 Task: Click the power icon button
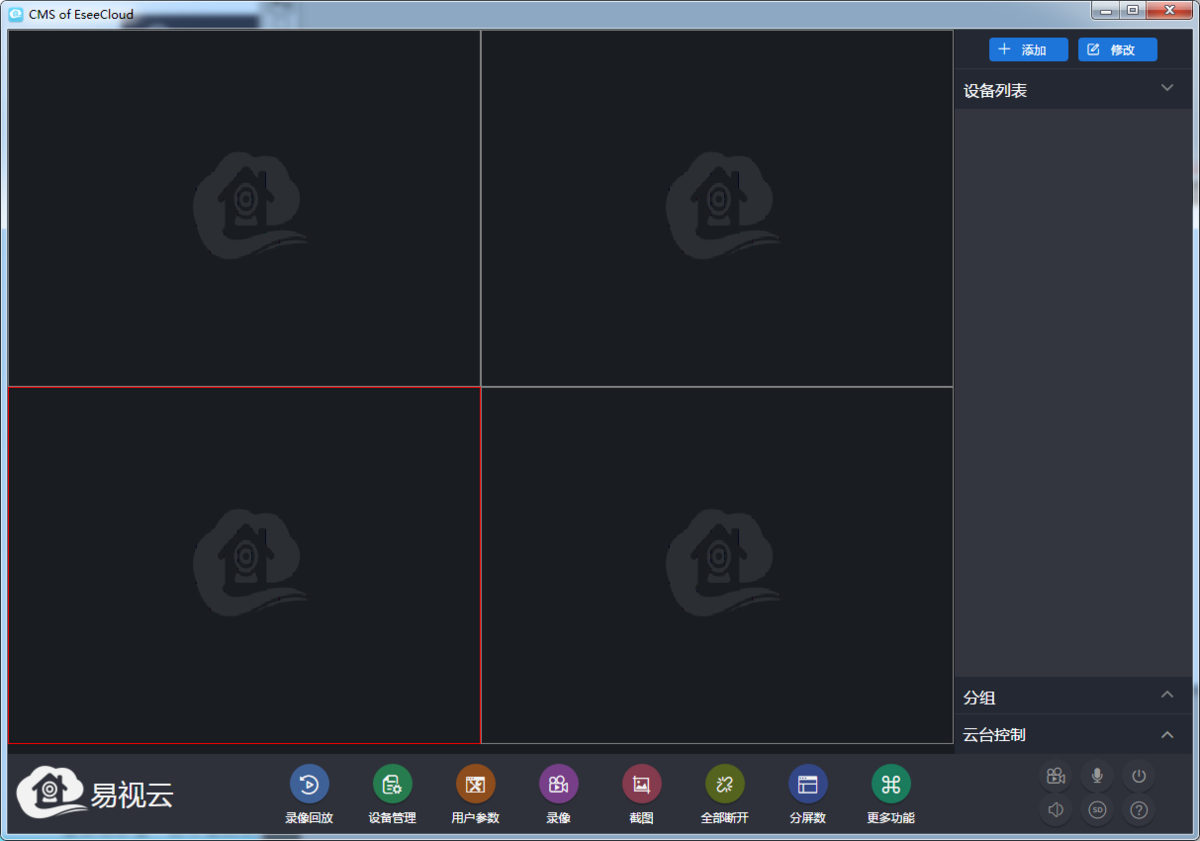pyautogui.click(x=1138, y=776)
